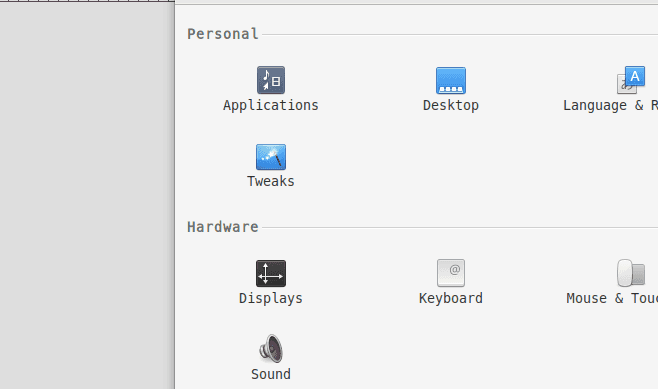Click the Desktop text label
The image size is (658, 389).
click(451, 105)
